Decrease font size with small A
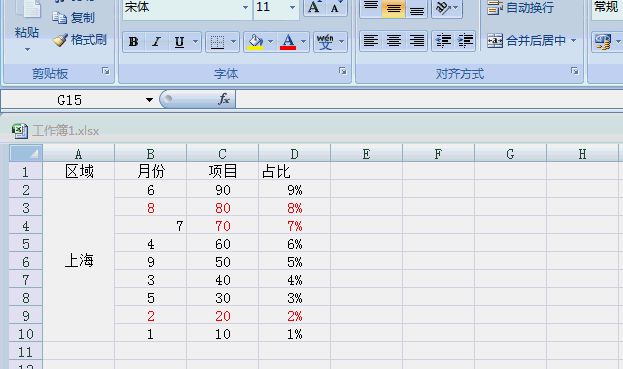The width and height of the screenshot is (623, 369). [x=336, y=7]
